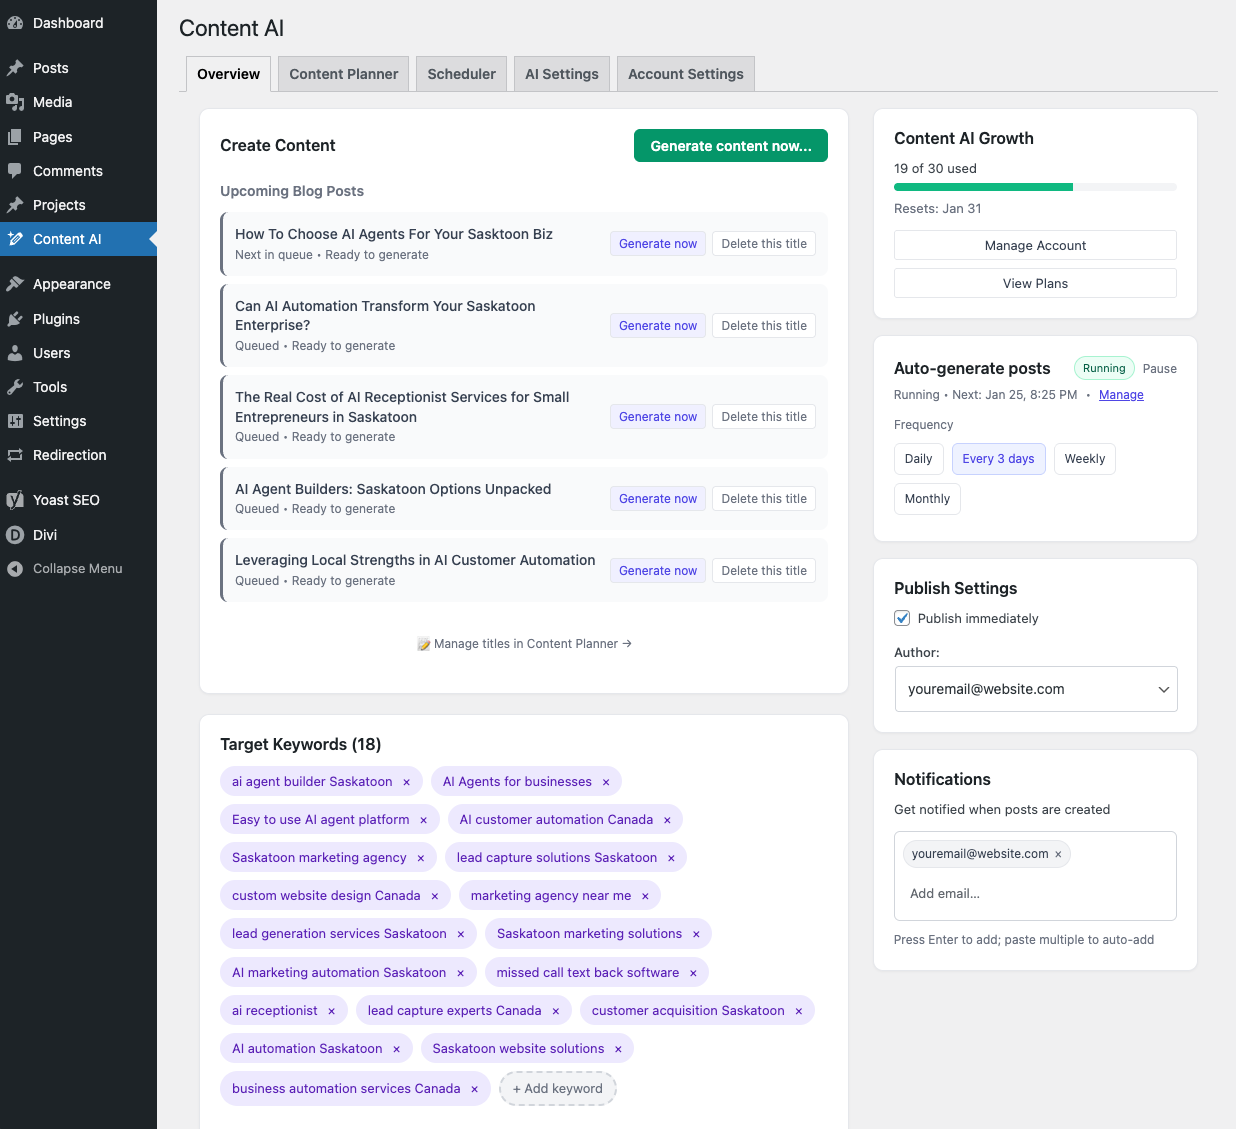Click Generate content now button
The image size is (1236, 1129).
[730, 145]
